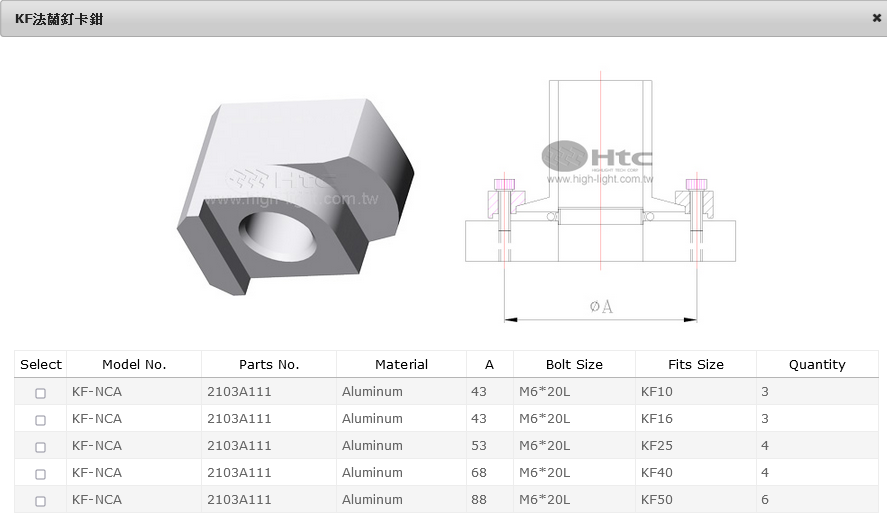This screenshot has height=529, width=887.
Task: Mark the checkbox for the KF50 row
Action: pyautogui.click(x=41, y=501)
